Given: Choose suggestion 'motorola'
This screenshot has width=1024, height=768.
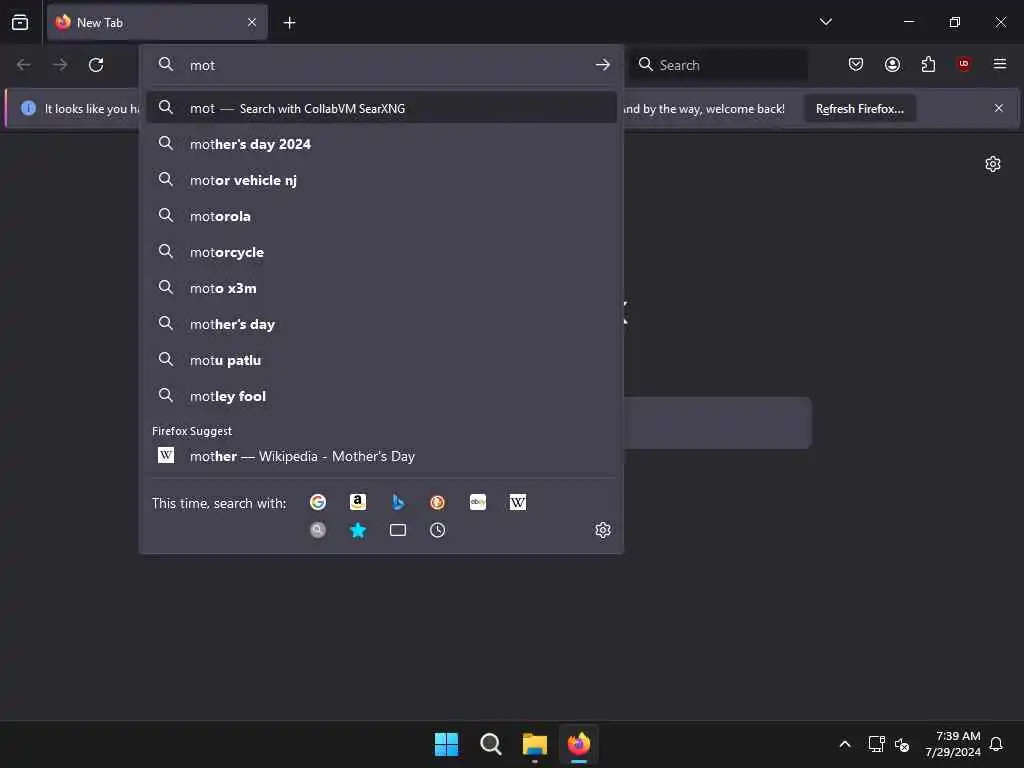Looking at the screenshot, I should coord(381,216).
